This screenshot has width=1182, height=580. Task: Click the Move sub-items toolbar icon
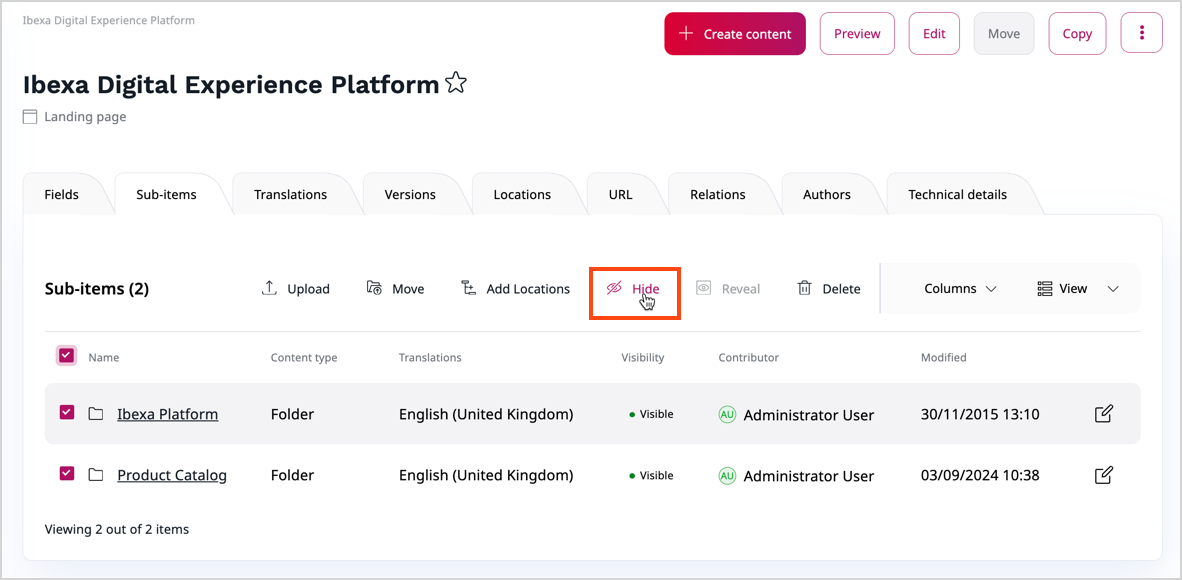tap(374, 288)
